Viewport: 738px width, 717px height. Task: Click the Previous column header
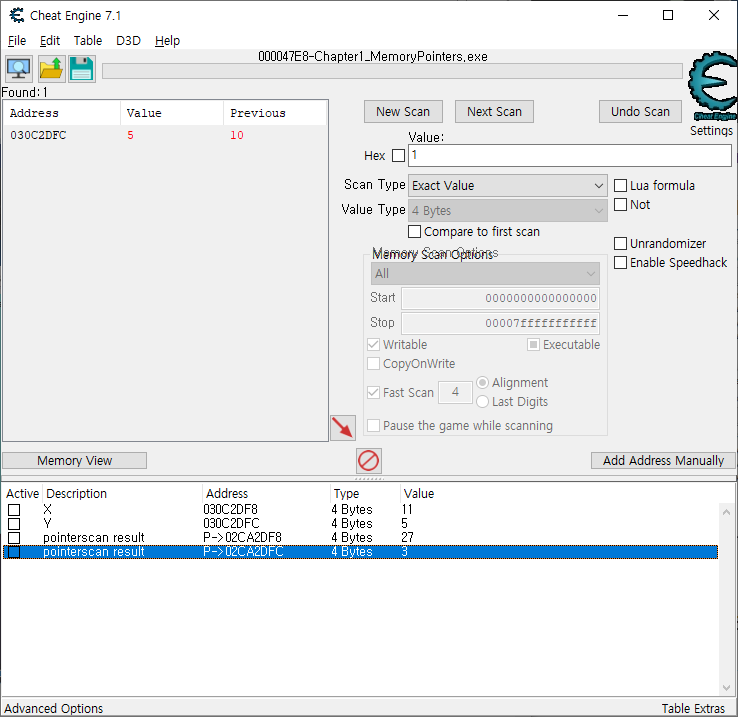pos(275,113)
